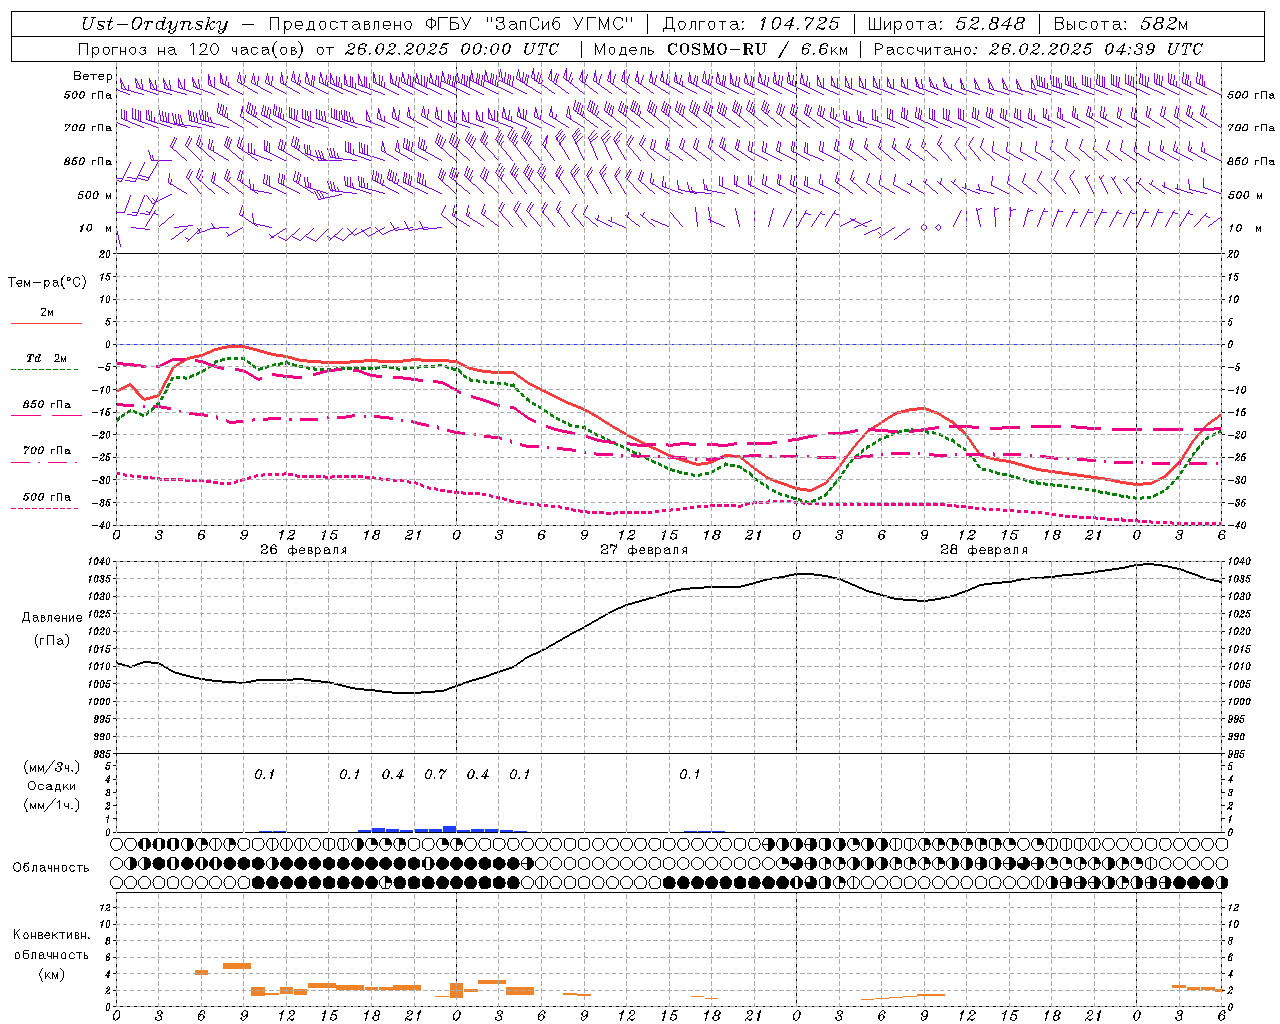Click the '27 февраля' date label
The image size is (1280, 1024).
tap(644, 550)
